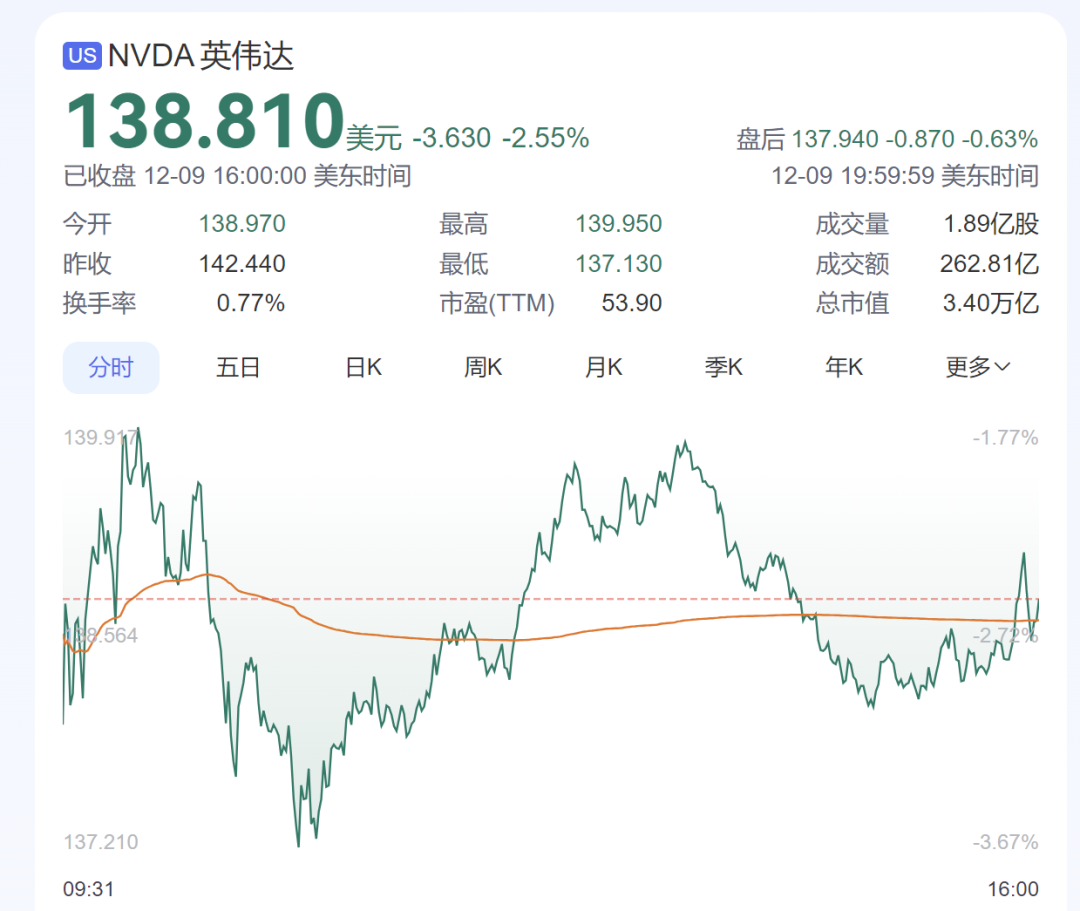Click the price change -3.630

(x=451, y=138)
